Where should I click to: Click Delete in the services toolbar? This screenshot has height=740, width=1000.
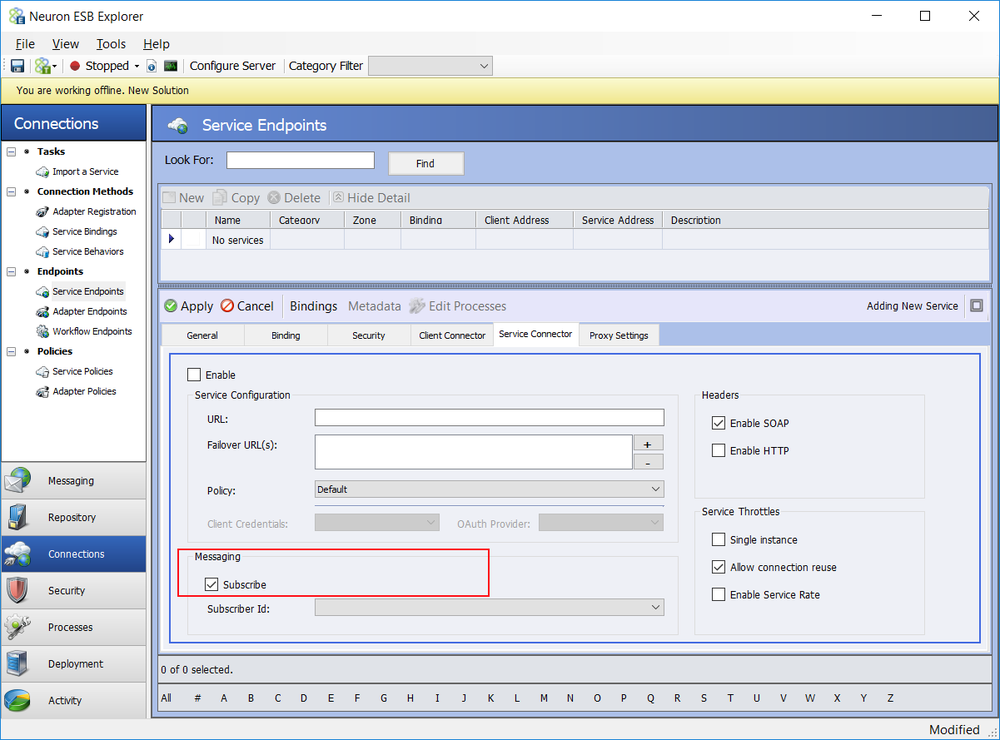[294, 198]
